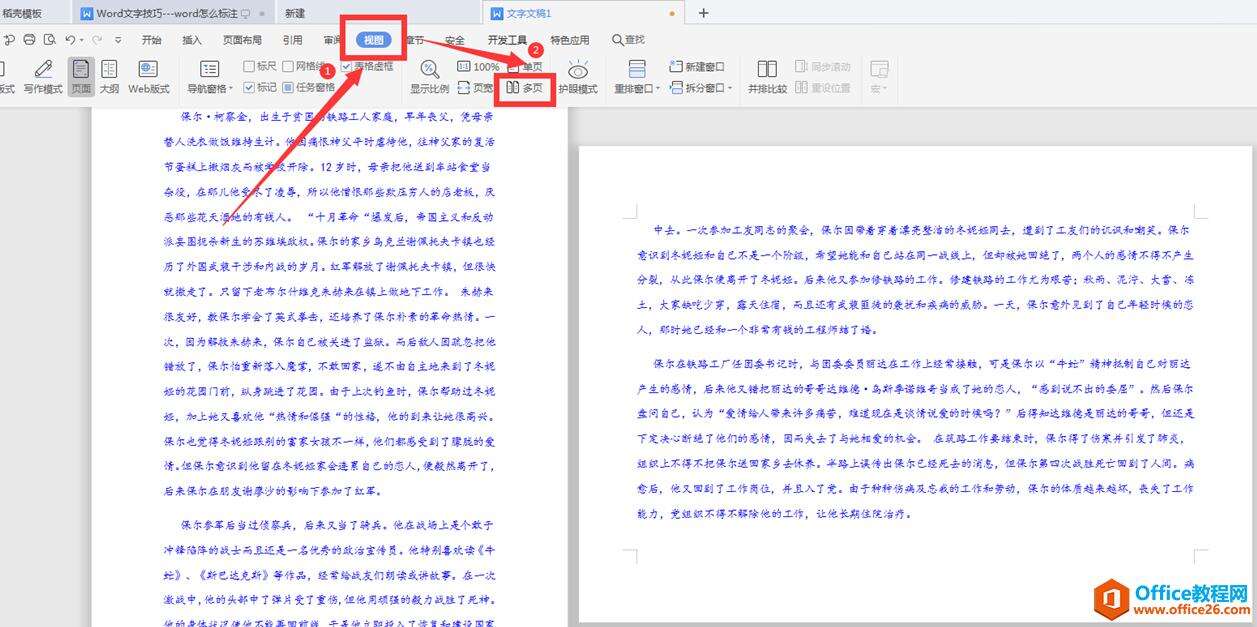Uncheck 表格虚框 table gridline display
This screenshot has width=1257, height=627.
coord(347,66)
